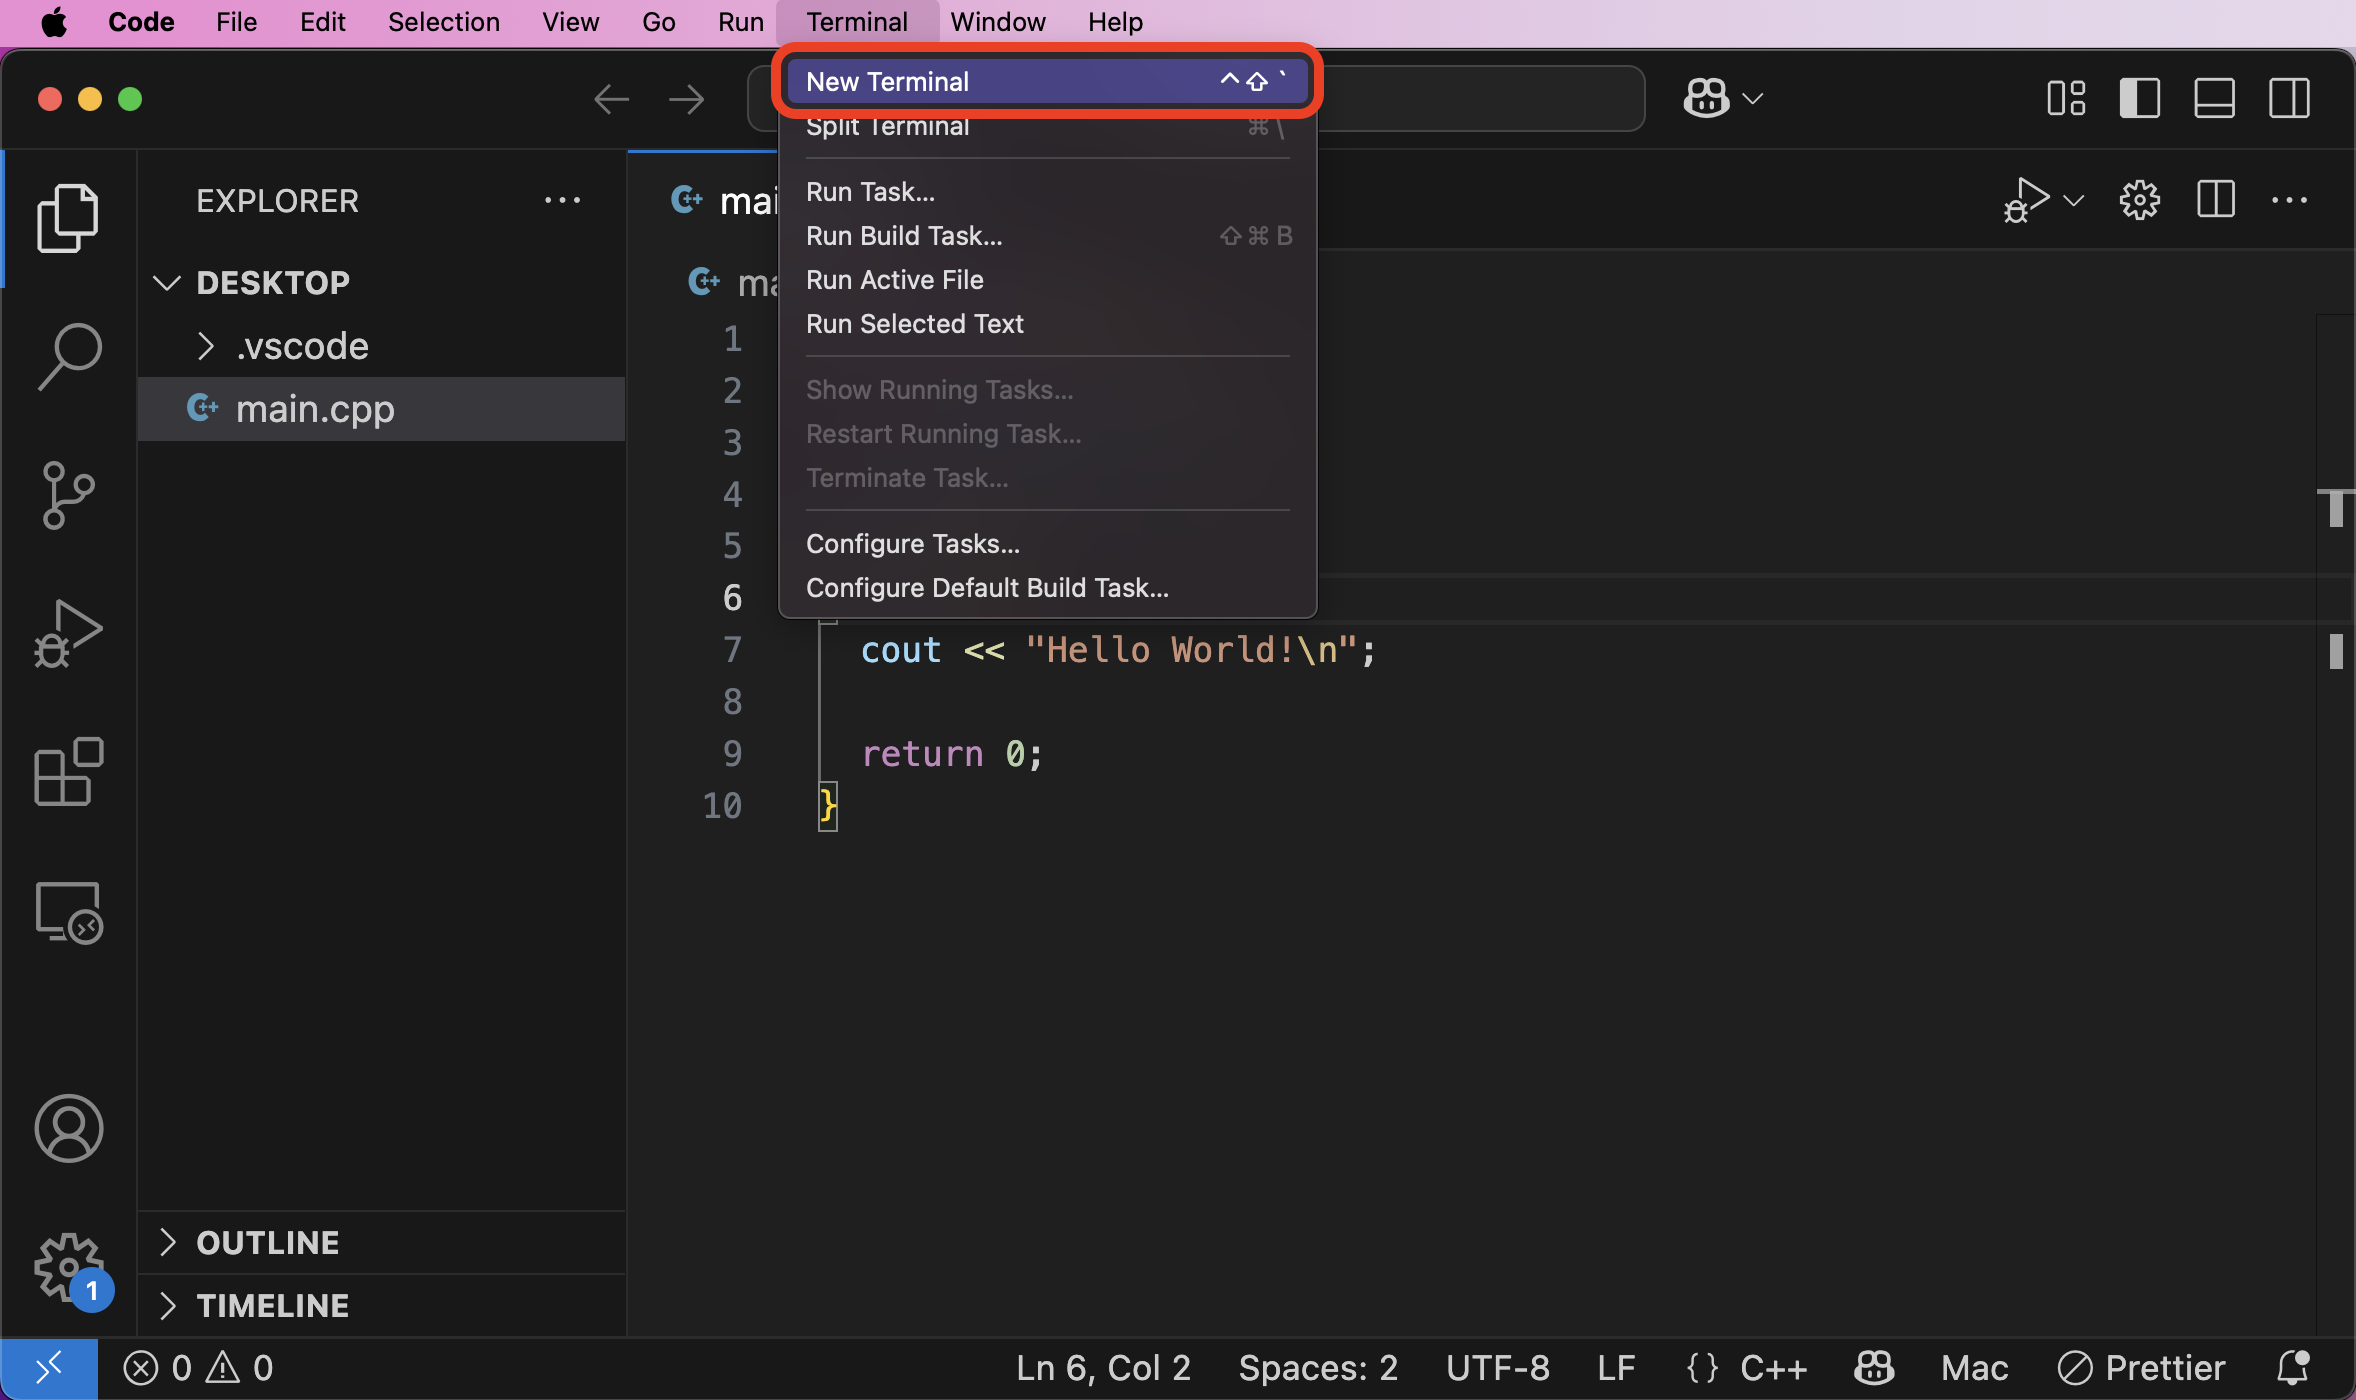Open the Extensions view
Screen dimensions: 2356x1400
(x=67, y=772)
